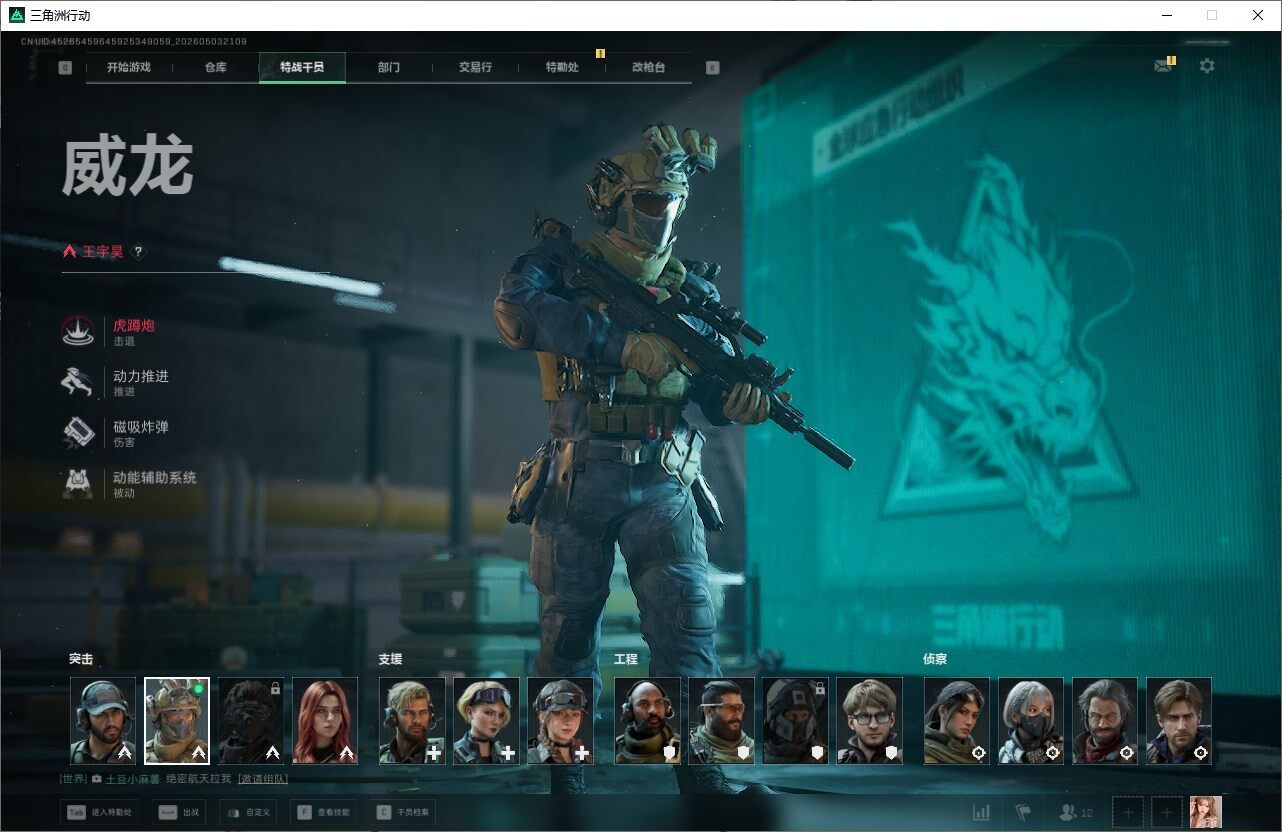Click the Q key hint before 开始游戏

[x=65, y=68]
